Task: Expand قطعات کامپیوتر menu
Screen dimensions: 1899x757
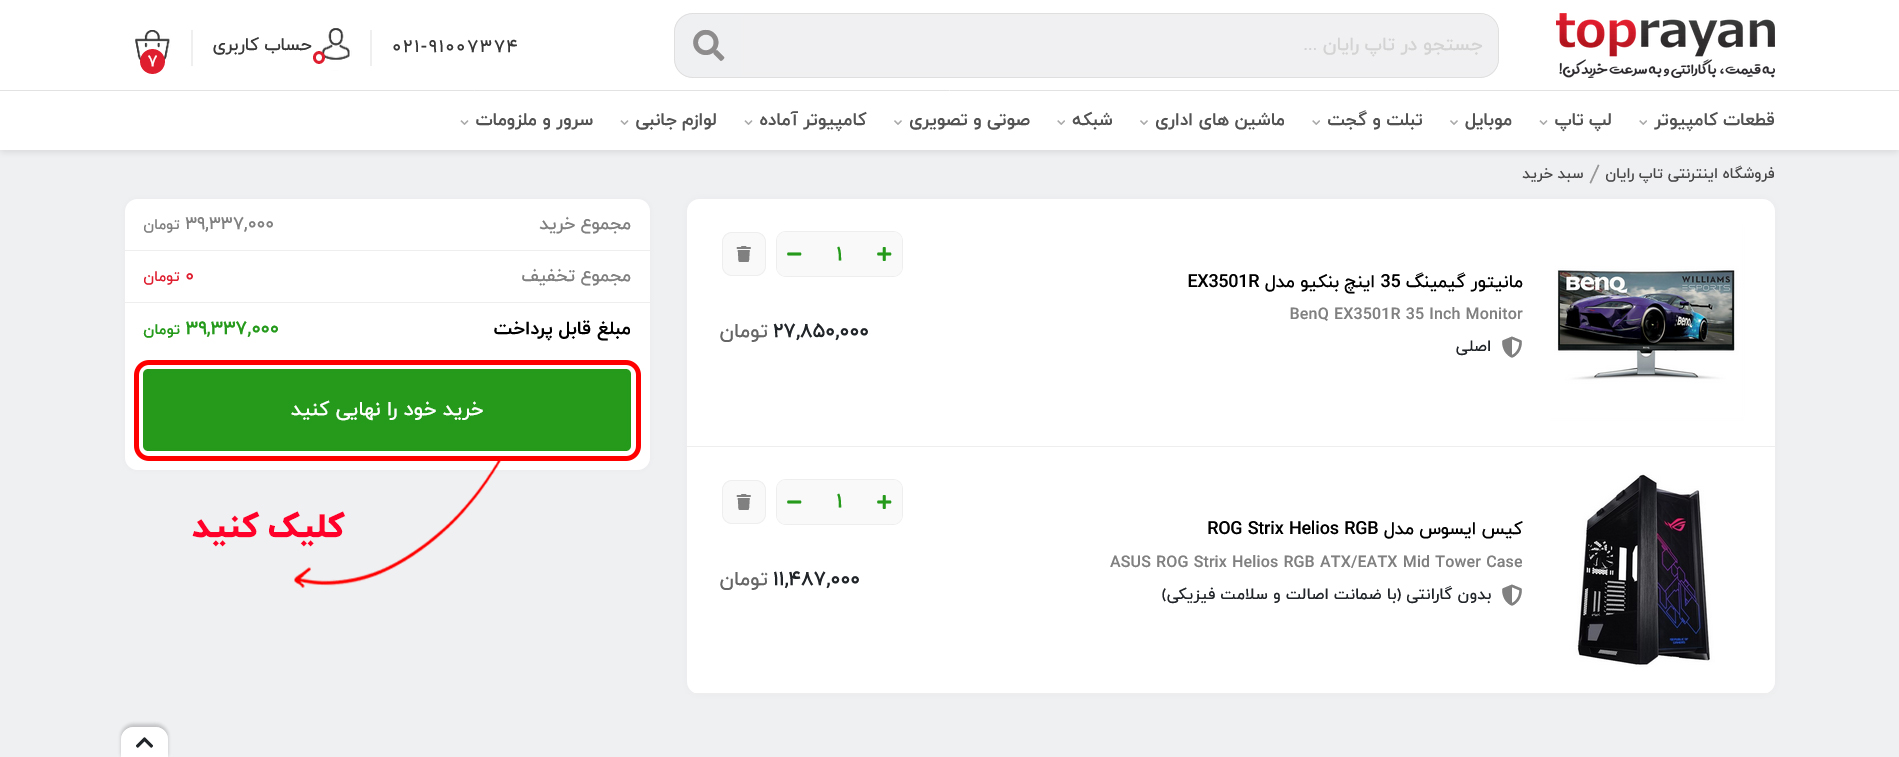Action: click(x=1706, y=120)
